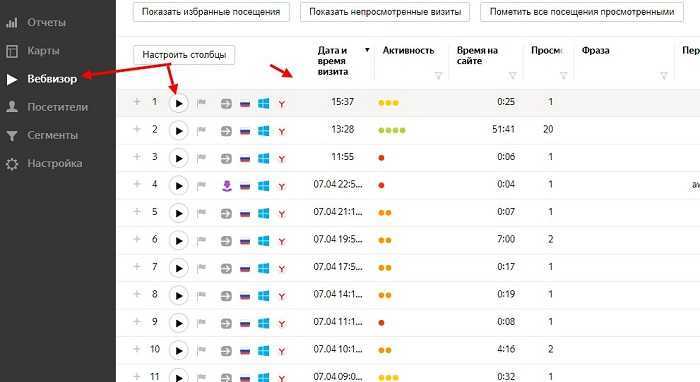This screenshot has width=700, height=382.
Task: Play the visit recording in row 6
Action: [x=178, y=241]
